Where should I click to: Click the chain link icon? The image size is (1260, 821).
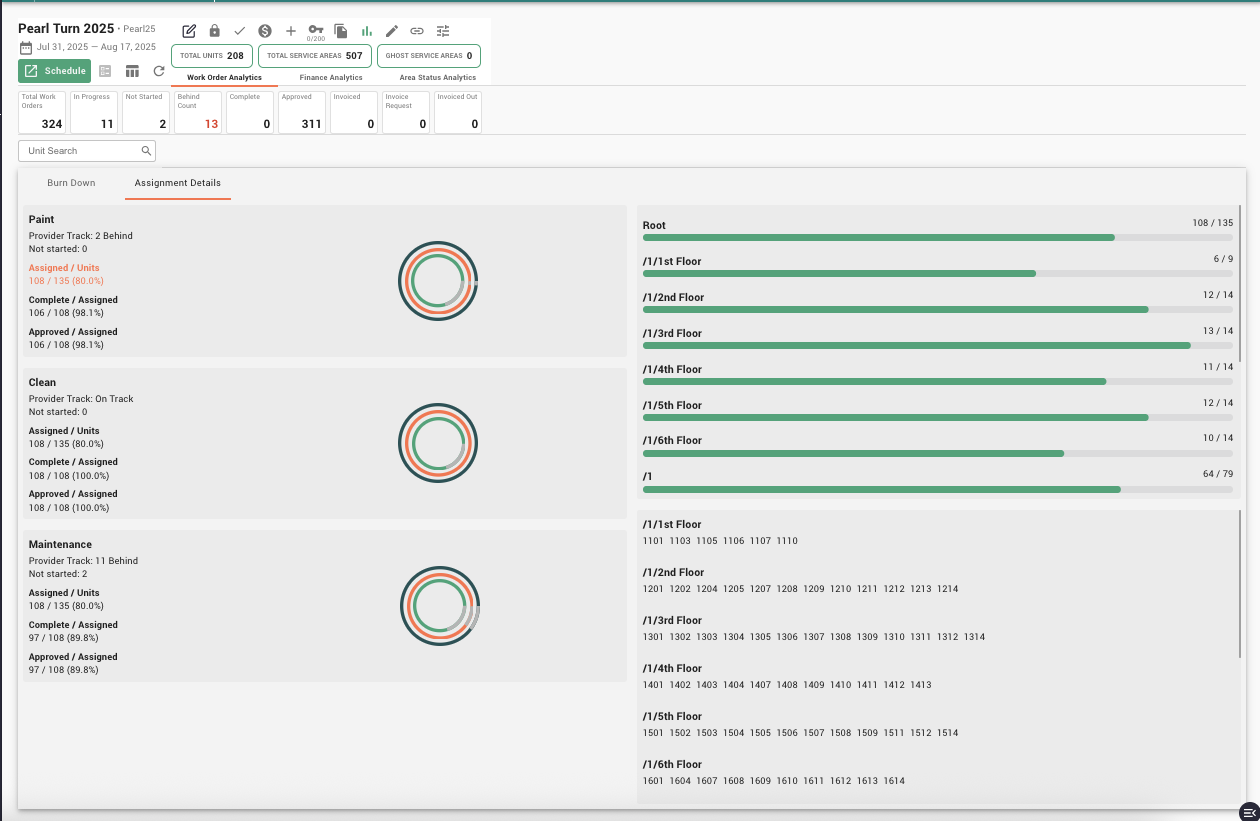(417, 31)
